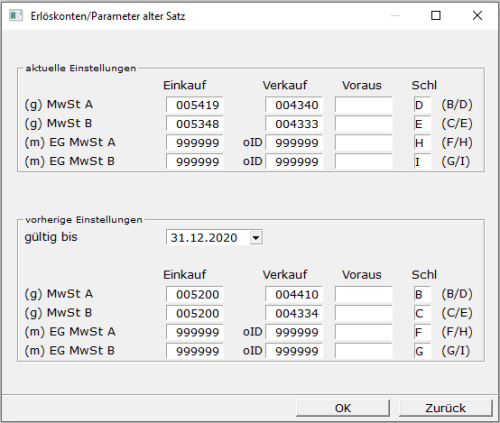Click current Schl field containing H
The height and width of the screenshot is (423, 500).
point(422,143)
